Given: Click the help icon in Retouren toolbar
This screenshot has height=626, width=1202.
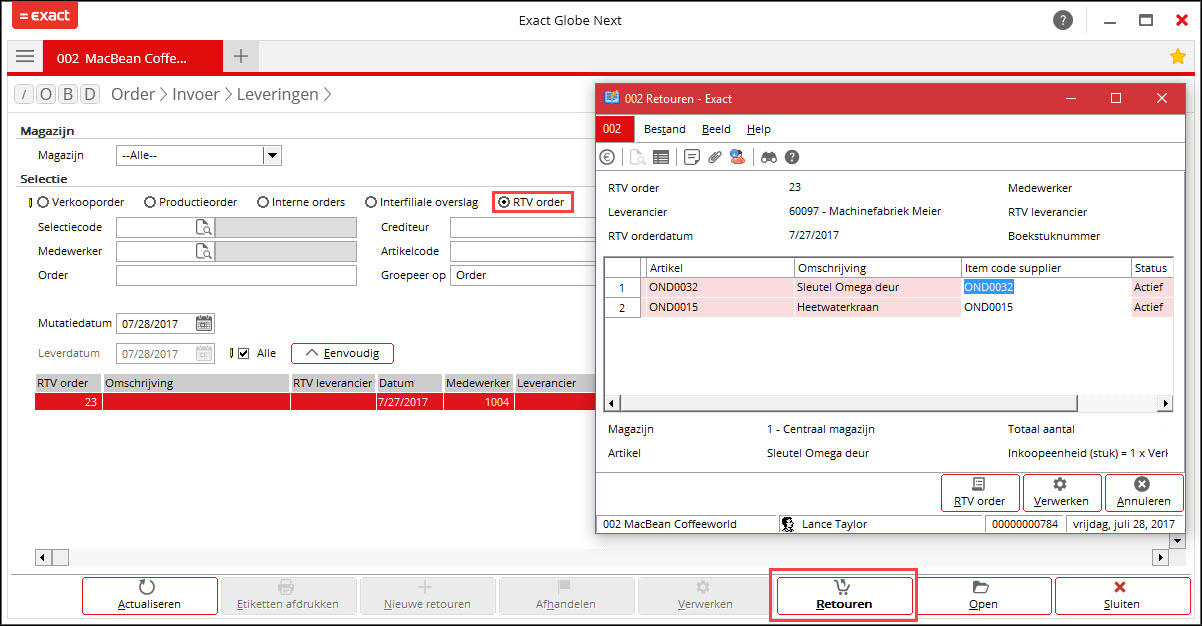Looking at the screenshot, I should [x=792, y=157].
